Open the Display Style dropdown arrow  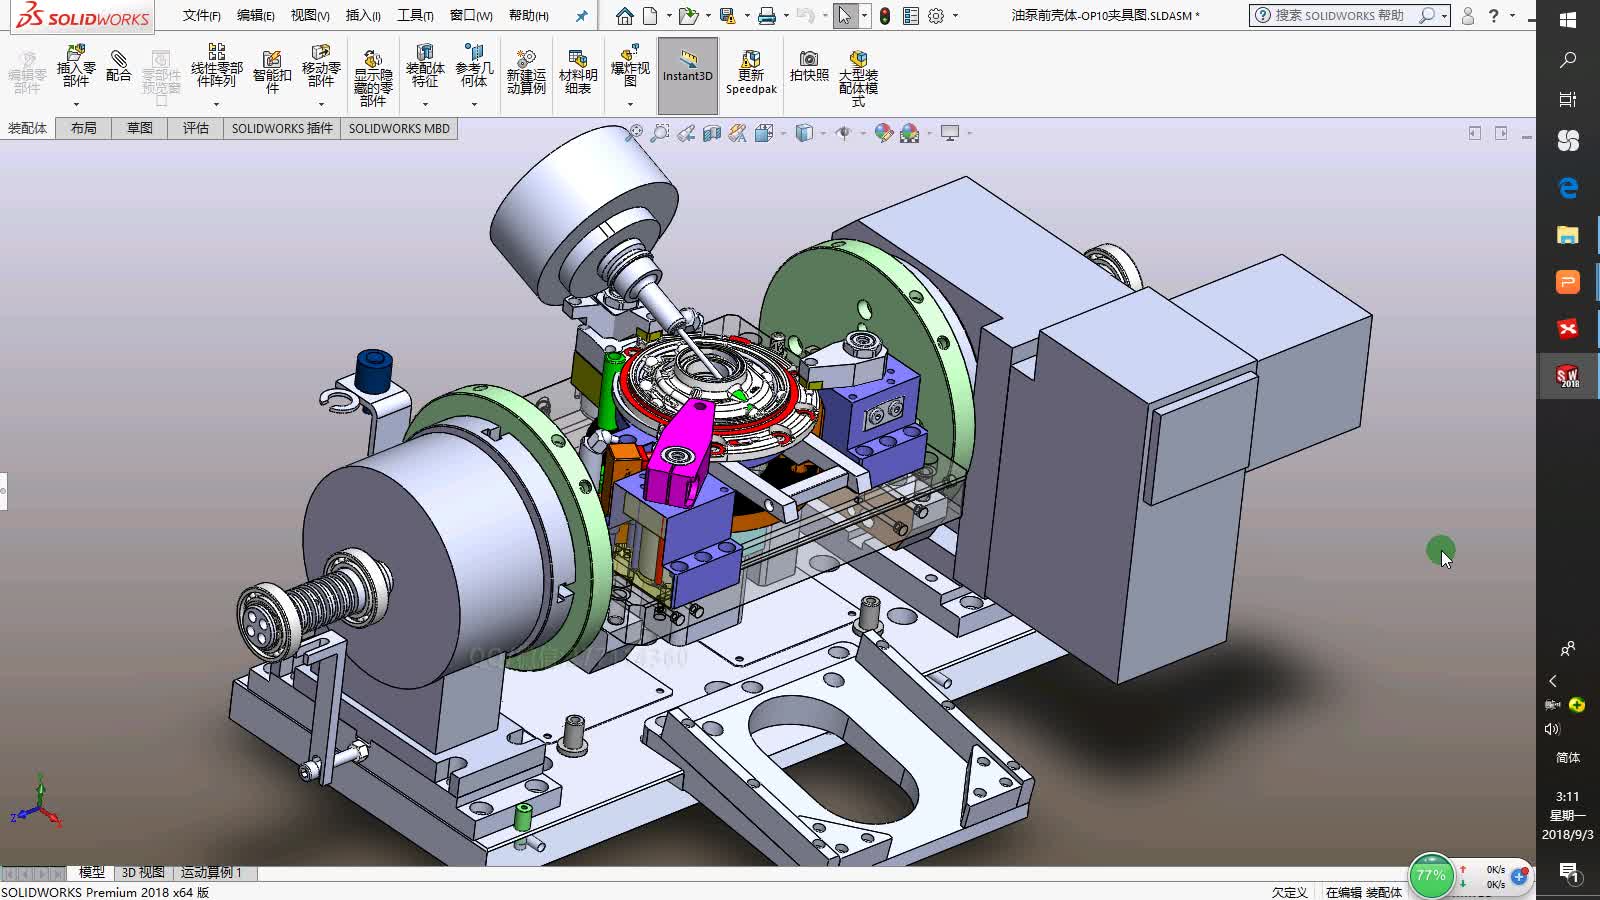(822, 131)
